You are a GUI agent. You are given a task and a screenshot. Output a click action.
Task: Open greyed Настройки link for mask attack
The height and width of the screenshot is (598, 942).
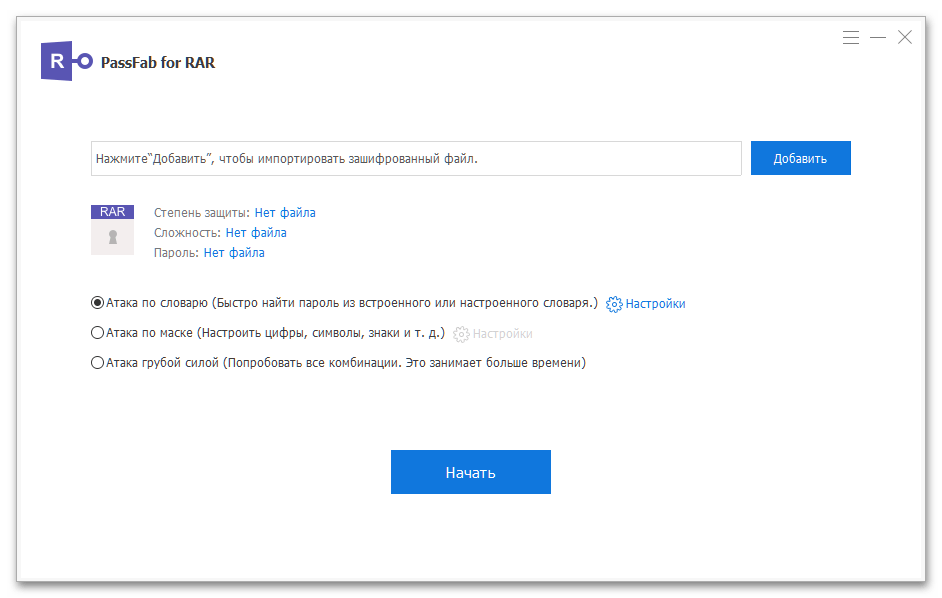[502, 334]
